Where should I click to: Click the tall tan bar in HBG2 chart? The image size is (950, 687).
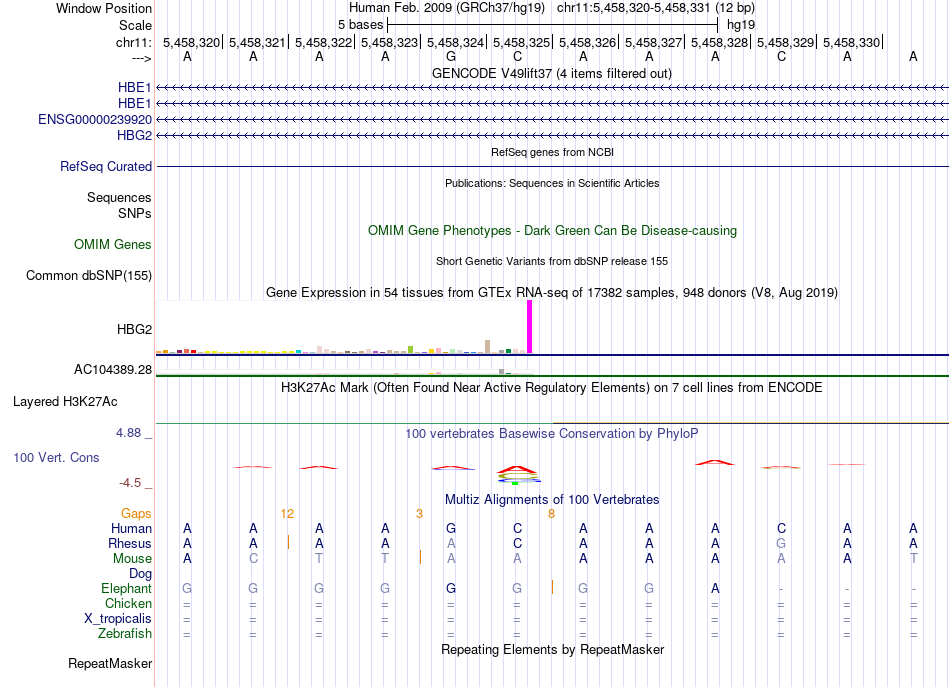tap(488, 347)
